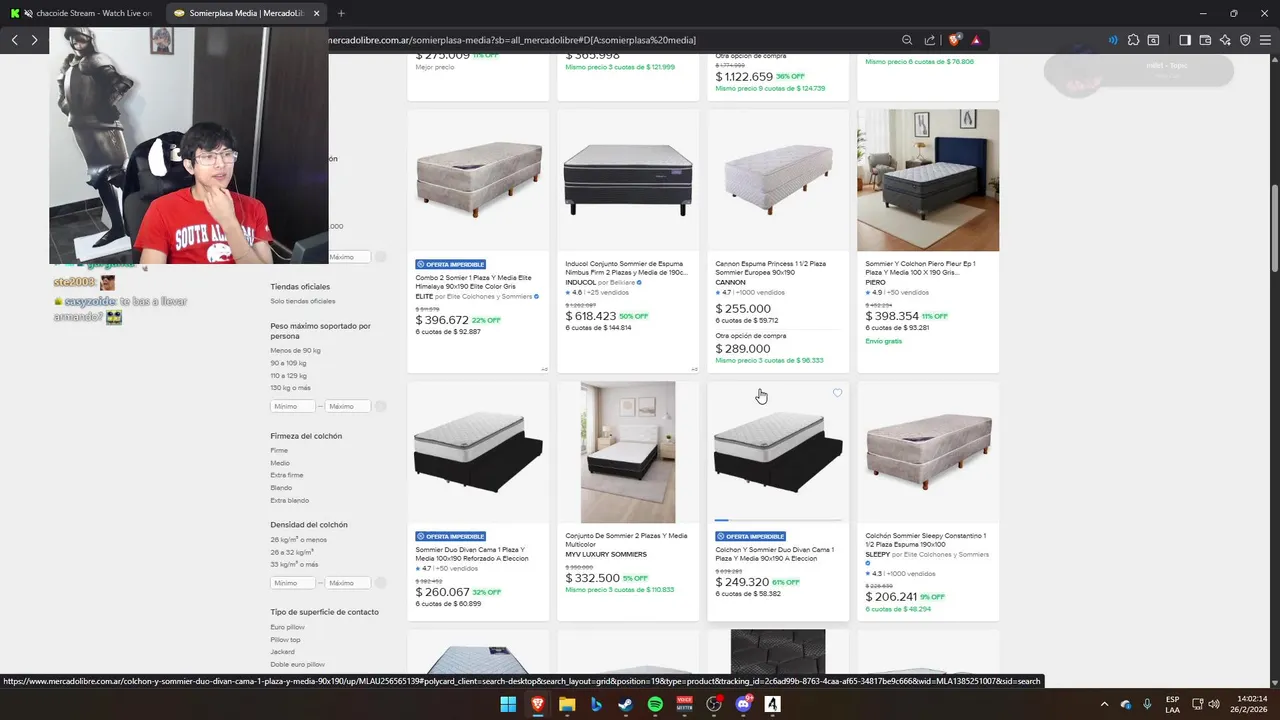Screen dimensions: 1280x720
Task: Open the Brave VPN shield icon
Action: click(1245, 40)
